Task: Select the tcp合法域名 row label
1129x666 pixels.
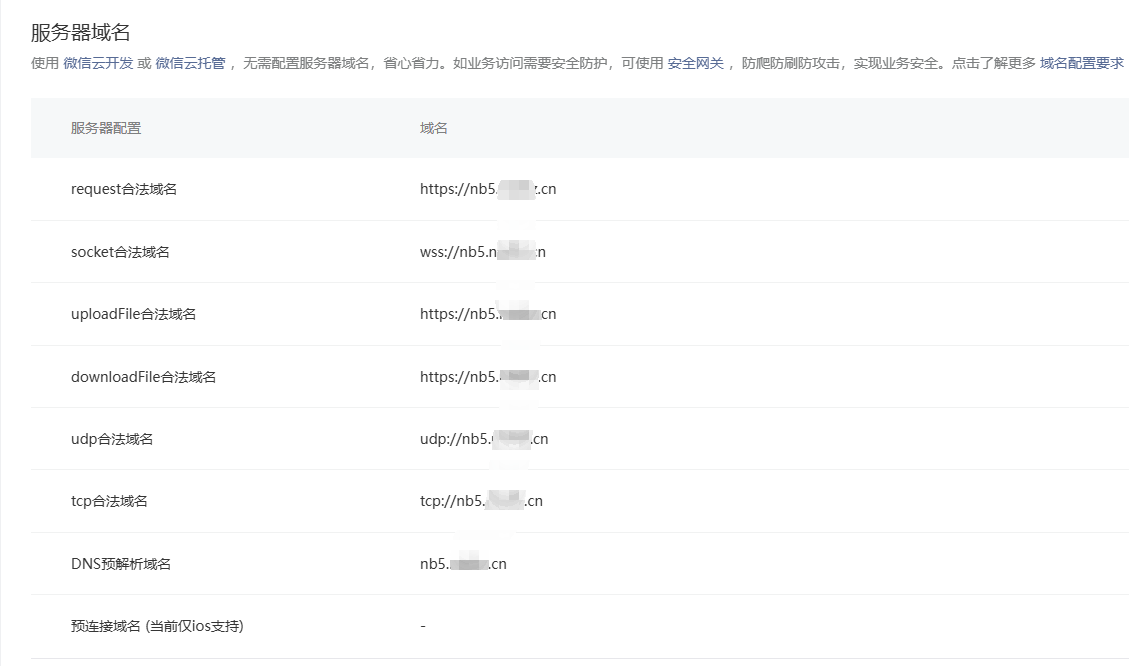Action: click(x=109, y=501)
